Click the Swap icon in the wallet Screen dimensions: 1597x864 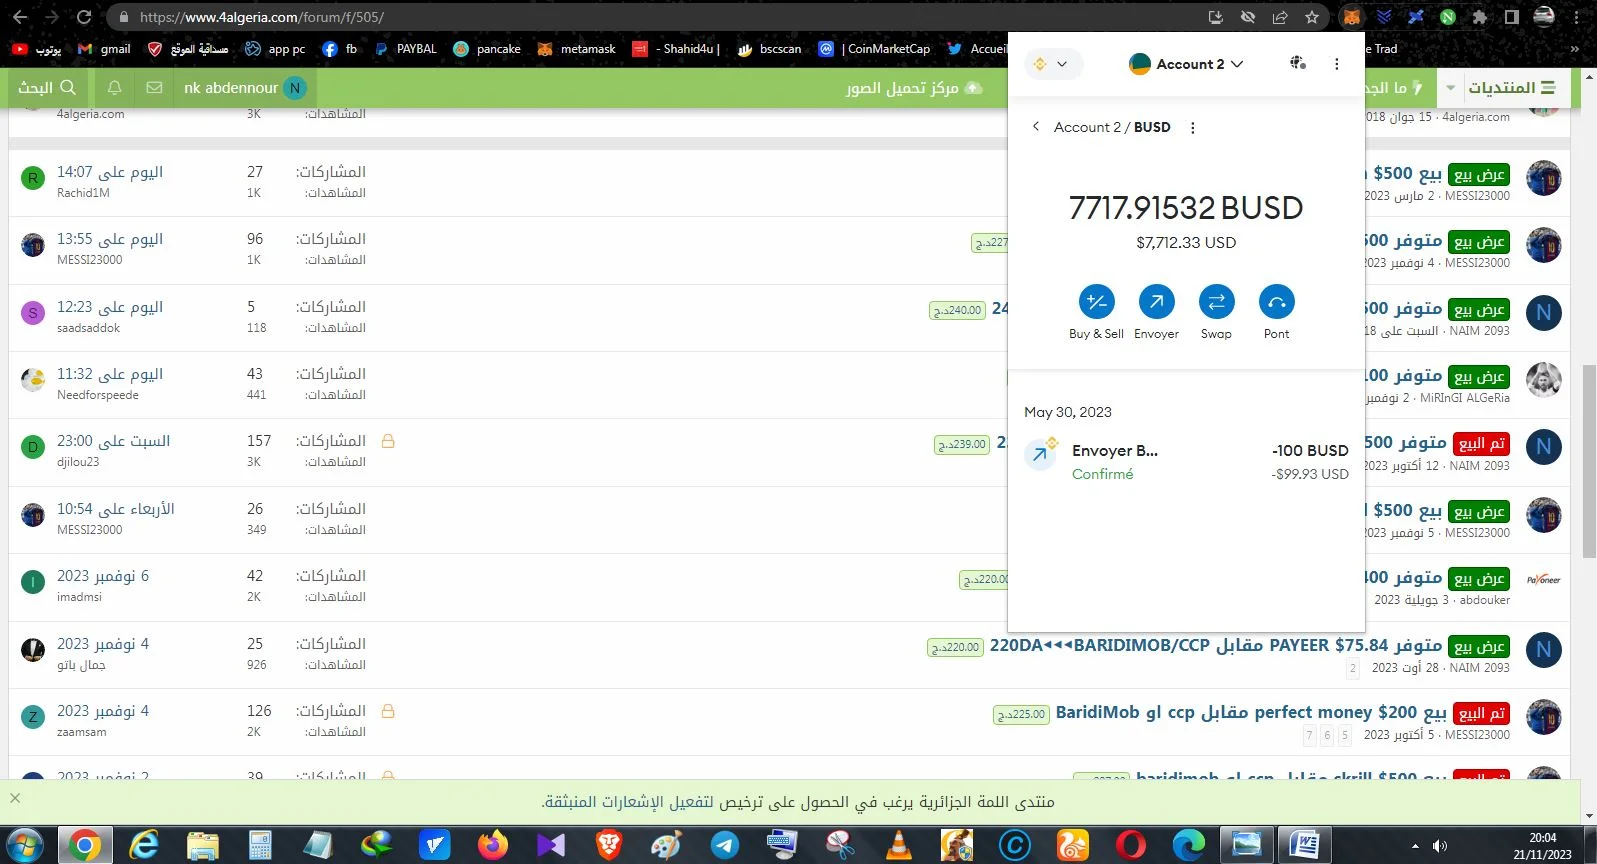1216,302
